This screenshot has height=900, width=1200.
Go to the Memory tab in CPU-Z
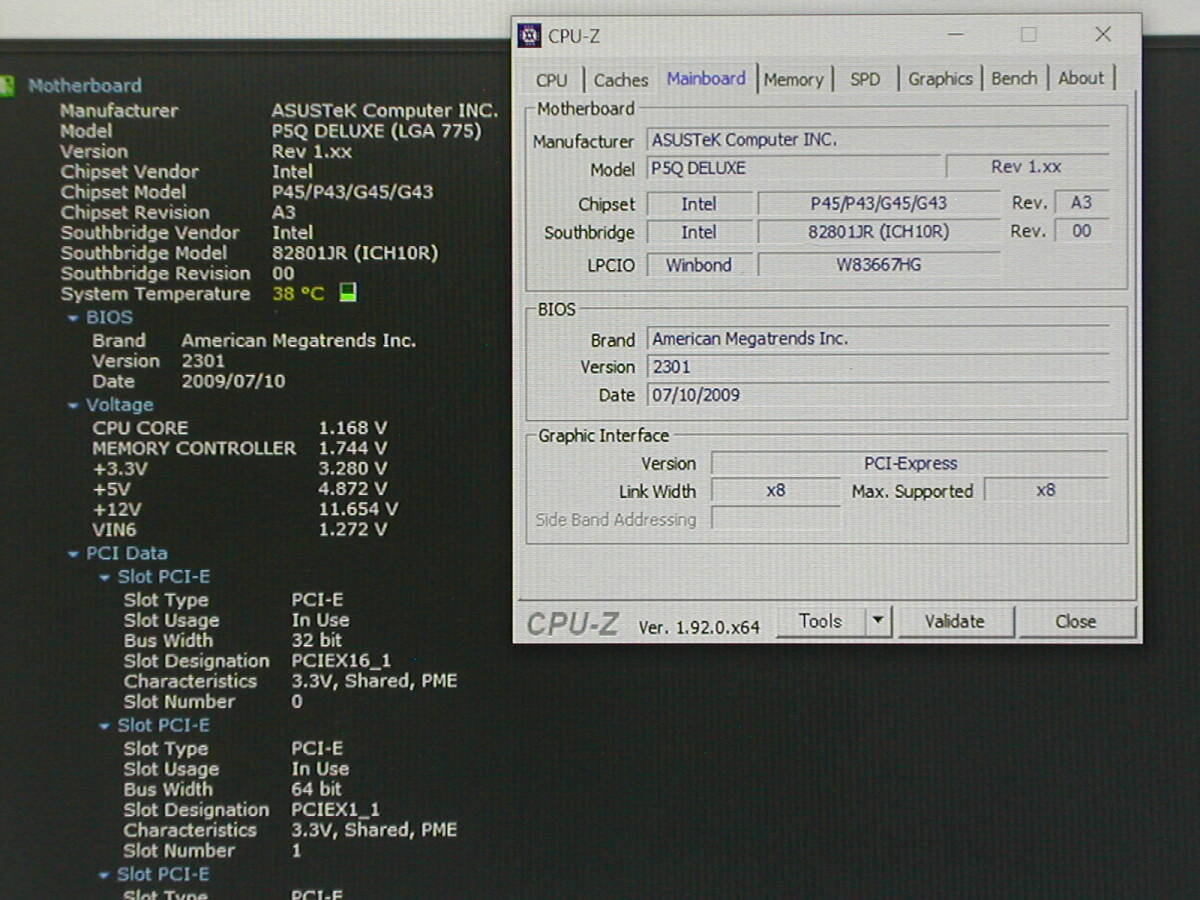(x=794, y=80)
